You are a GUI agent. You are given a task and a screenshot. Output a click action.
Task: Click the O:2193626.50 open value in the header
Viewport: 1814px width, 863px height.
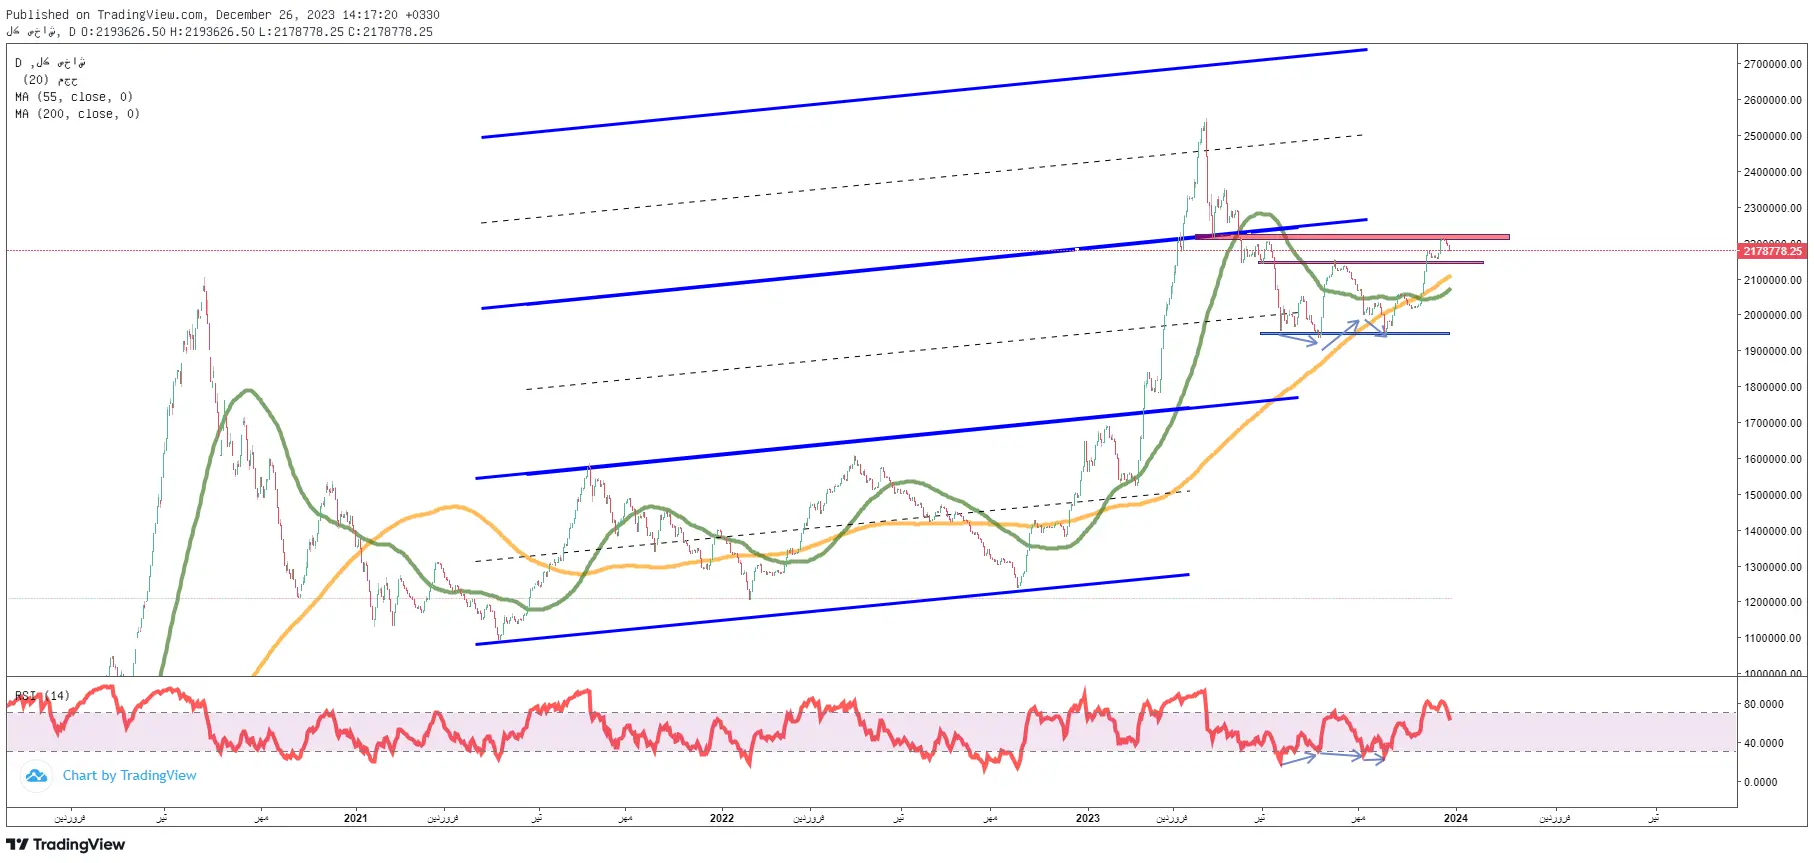123,32
